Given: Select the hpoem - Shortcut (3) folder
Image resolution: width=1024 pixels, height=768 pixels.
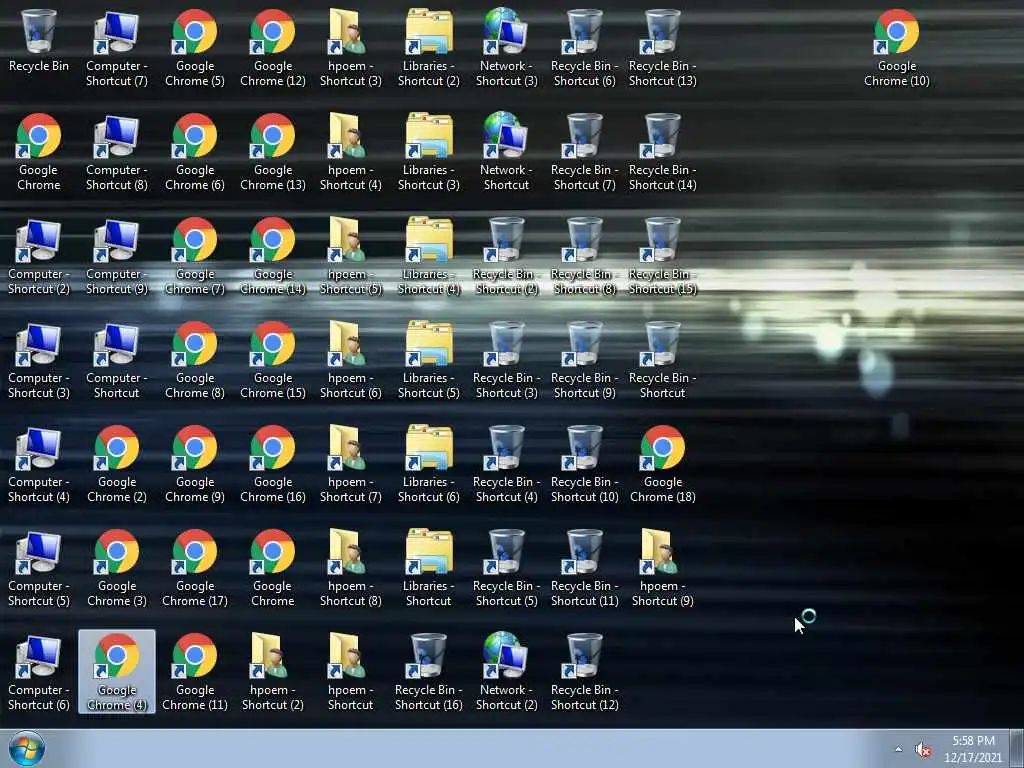Looking at the screenshot, I should 351,48.
